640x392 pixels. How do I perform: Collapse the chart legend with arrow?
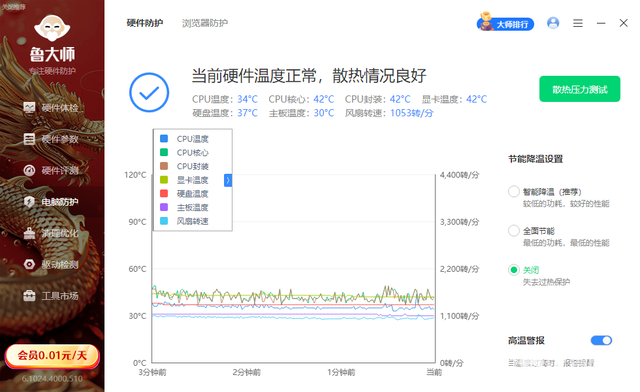[228, 180]
